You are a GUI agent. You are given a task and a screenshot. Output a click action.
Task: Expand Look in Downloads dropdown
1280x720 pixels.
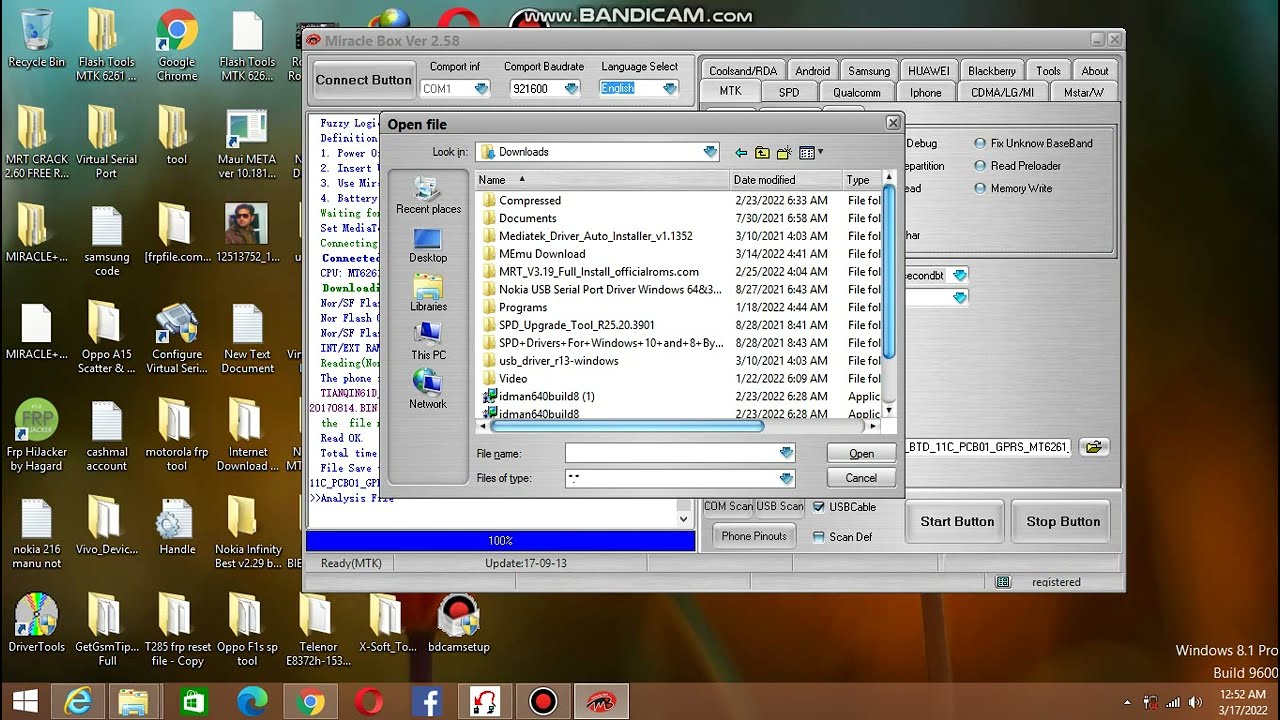[710, 152]
